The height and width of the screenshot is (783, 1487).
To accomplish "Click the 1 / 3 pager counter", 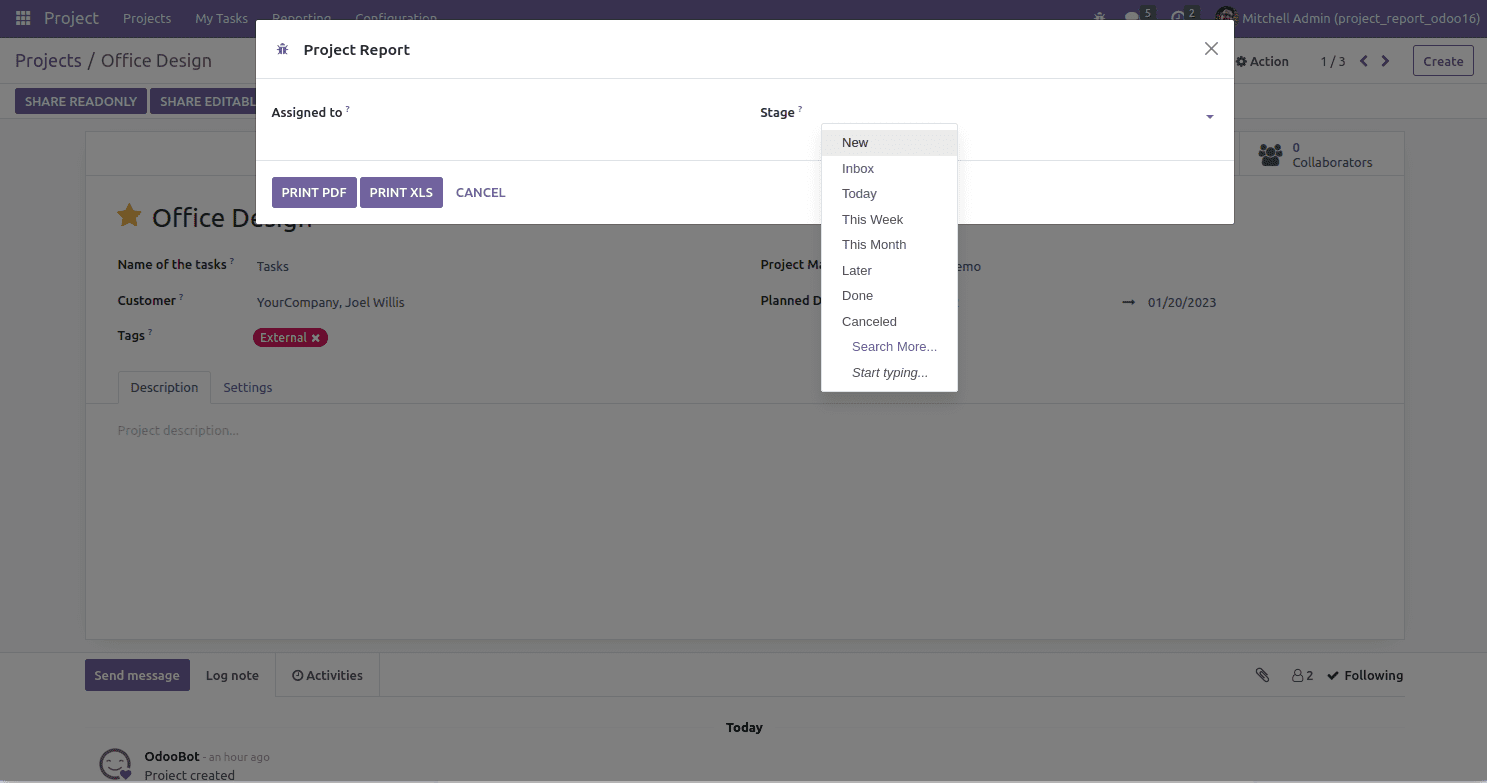I will coord(1333,61).
